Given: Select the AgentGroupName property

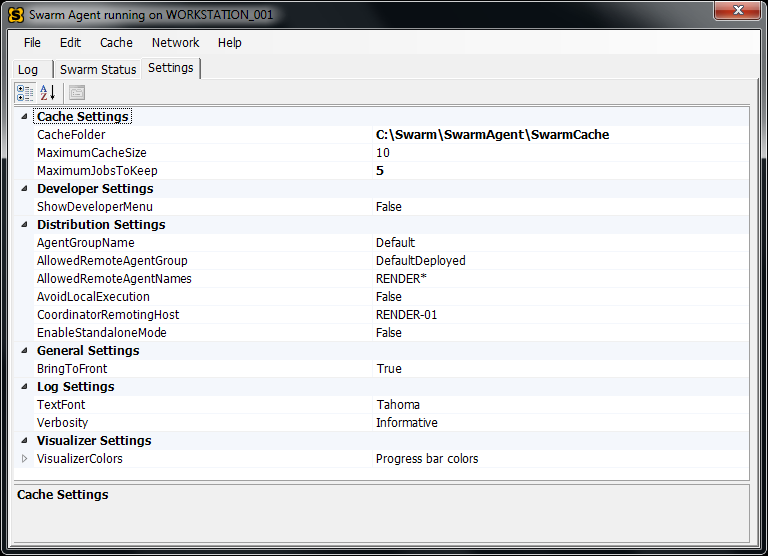Looking at the screenshot, I should point(85,242).
